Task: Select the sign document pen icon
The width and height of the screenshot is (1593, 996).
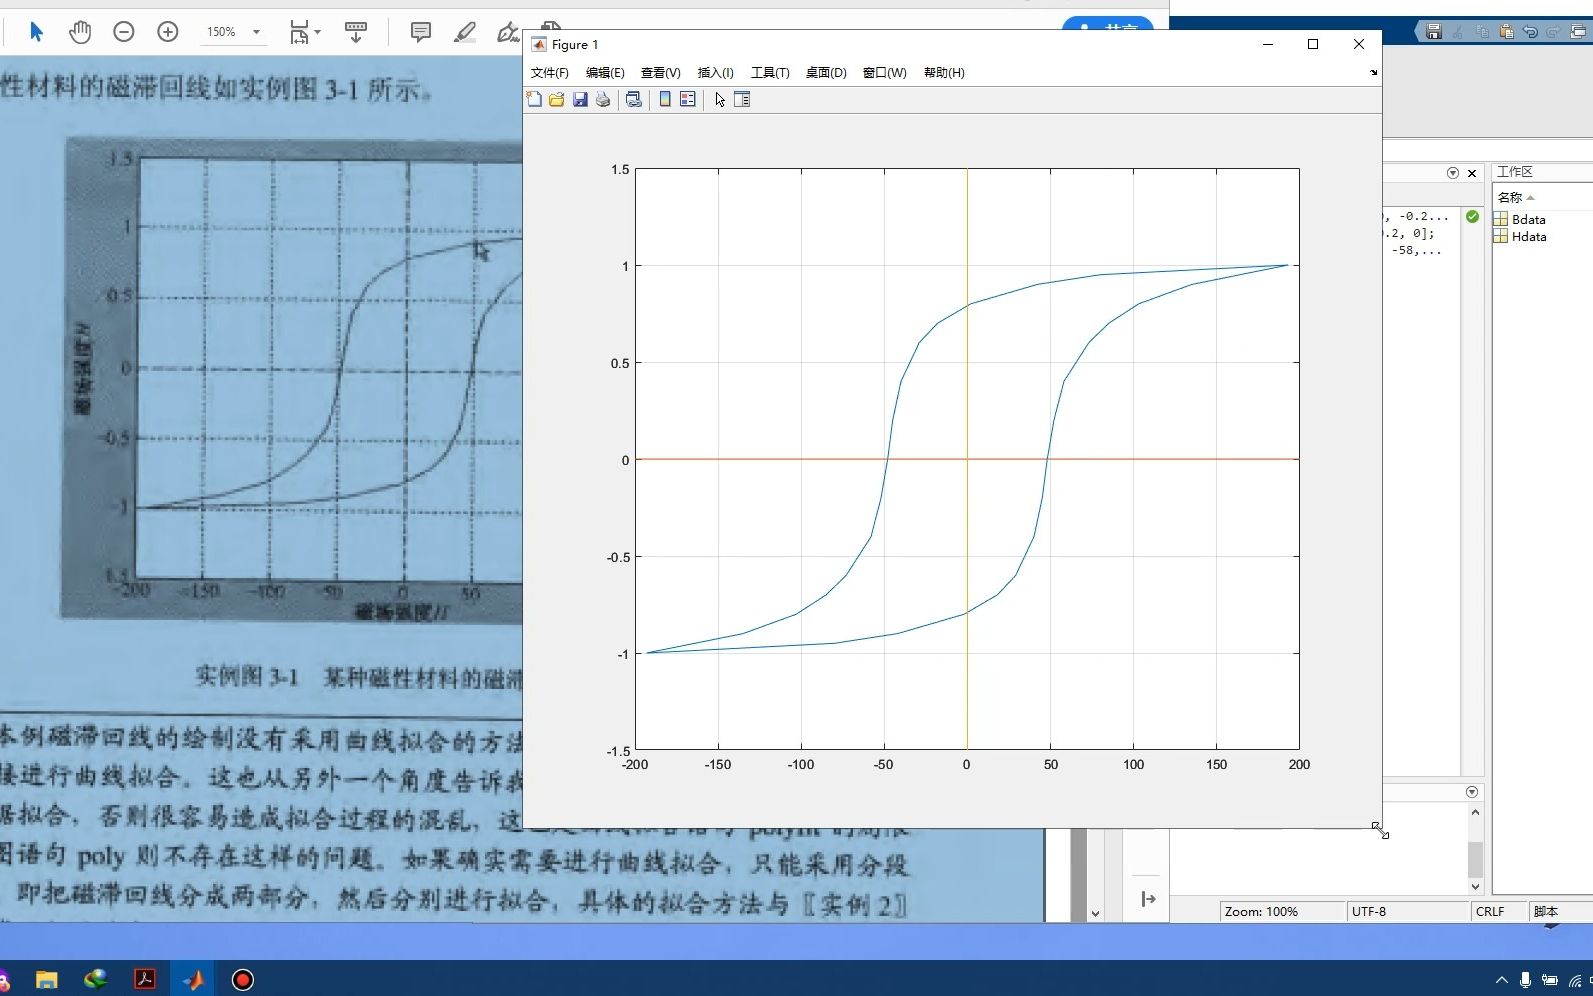Action: 507,32
